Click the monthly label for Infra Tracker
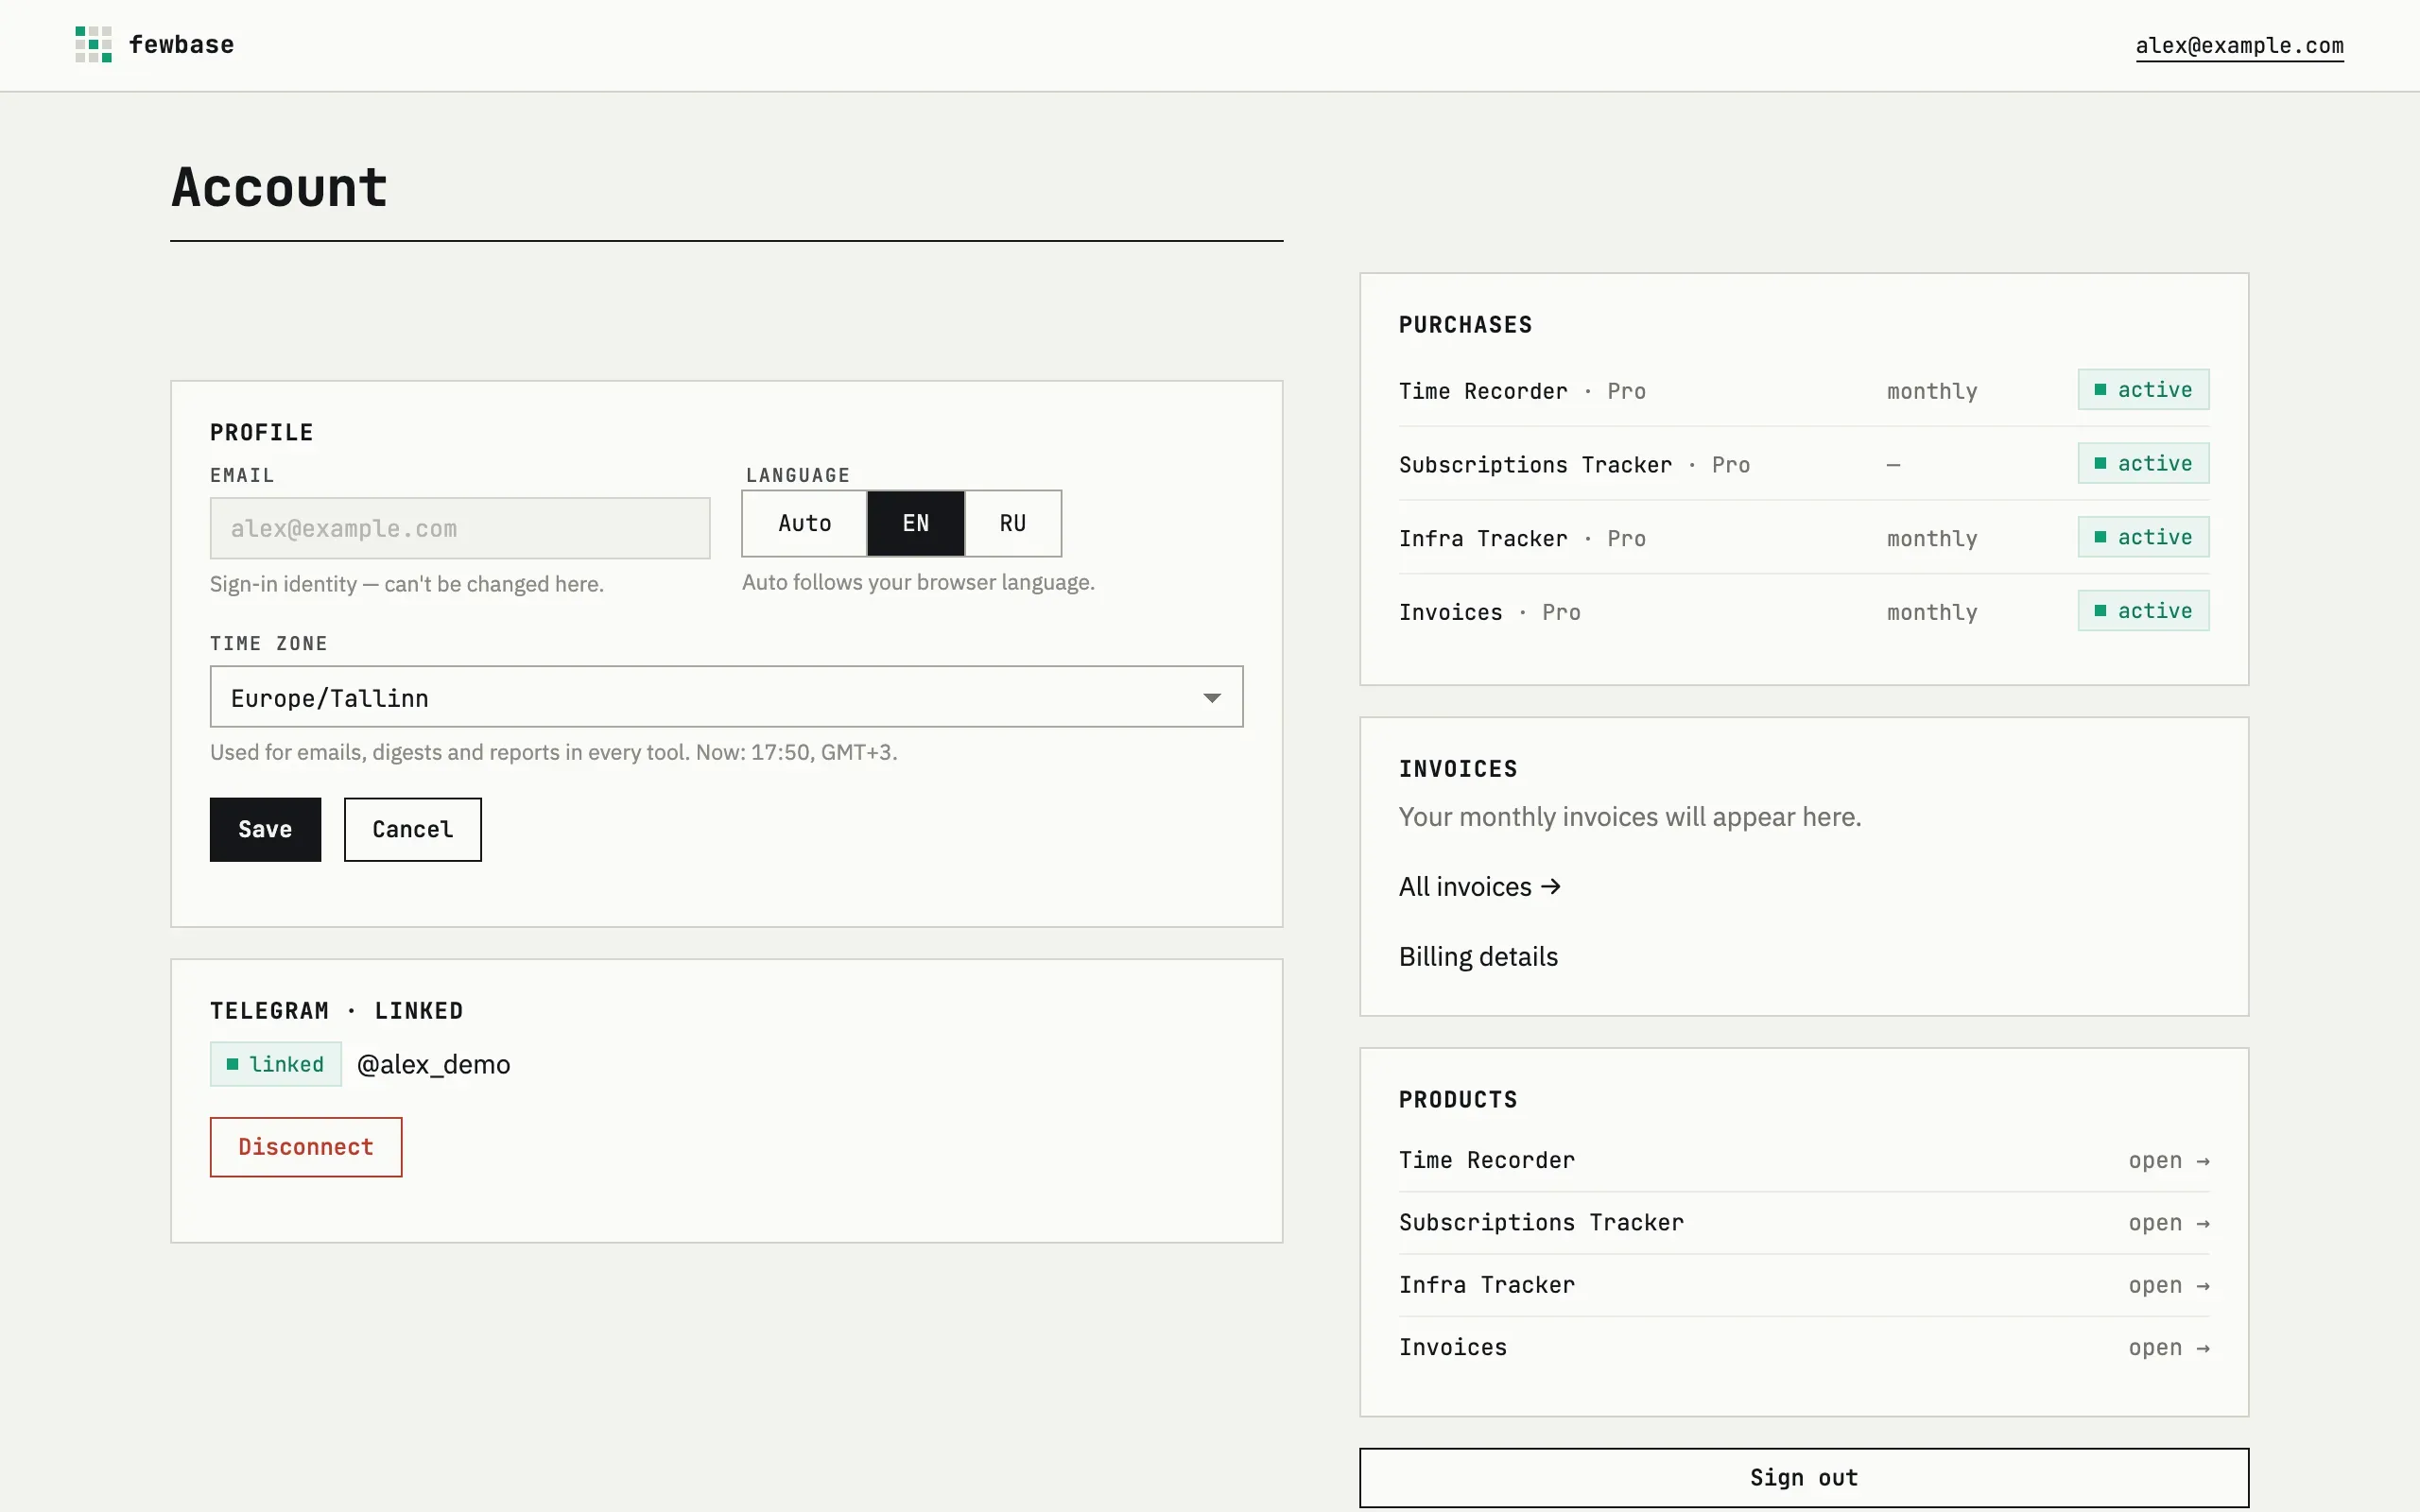Image resolution: width=2420 pixels, height=1512 pixels. tap(1931, 539)
